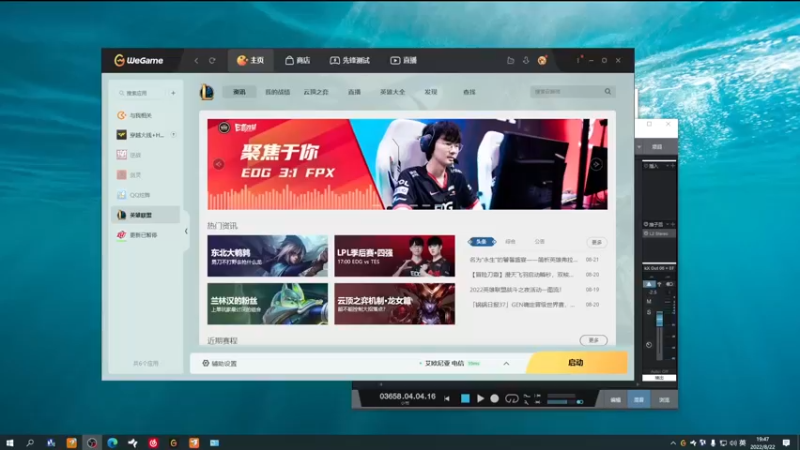This screenshot has width=800, height=450.
Task: Add an app with the sidebar plus button
Action: coord(173,93)
